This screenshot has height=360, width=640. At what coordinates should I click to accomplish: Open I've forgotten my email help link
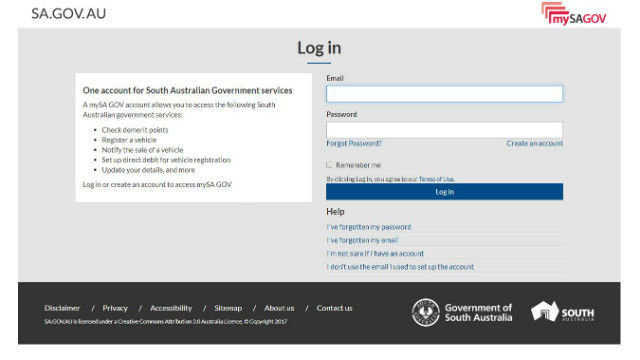[x=362, y=240]
